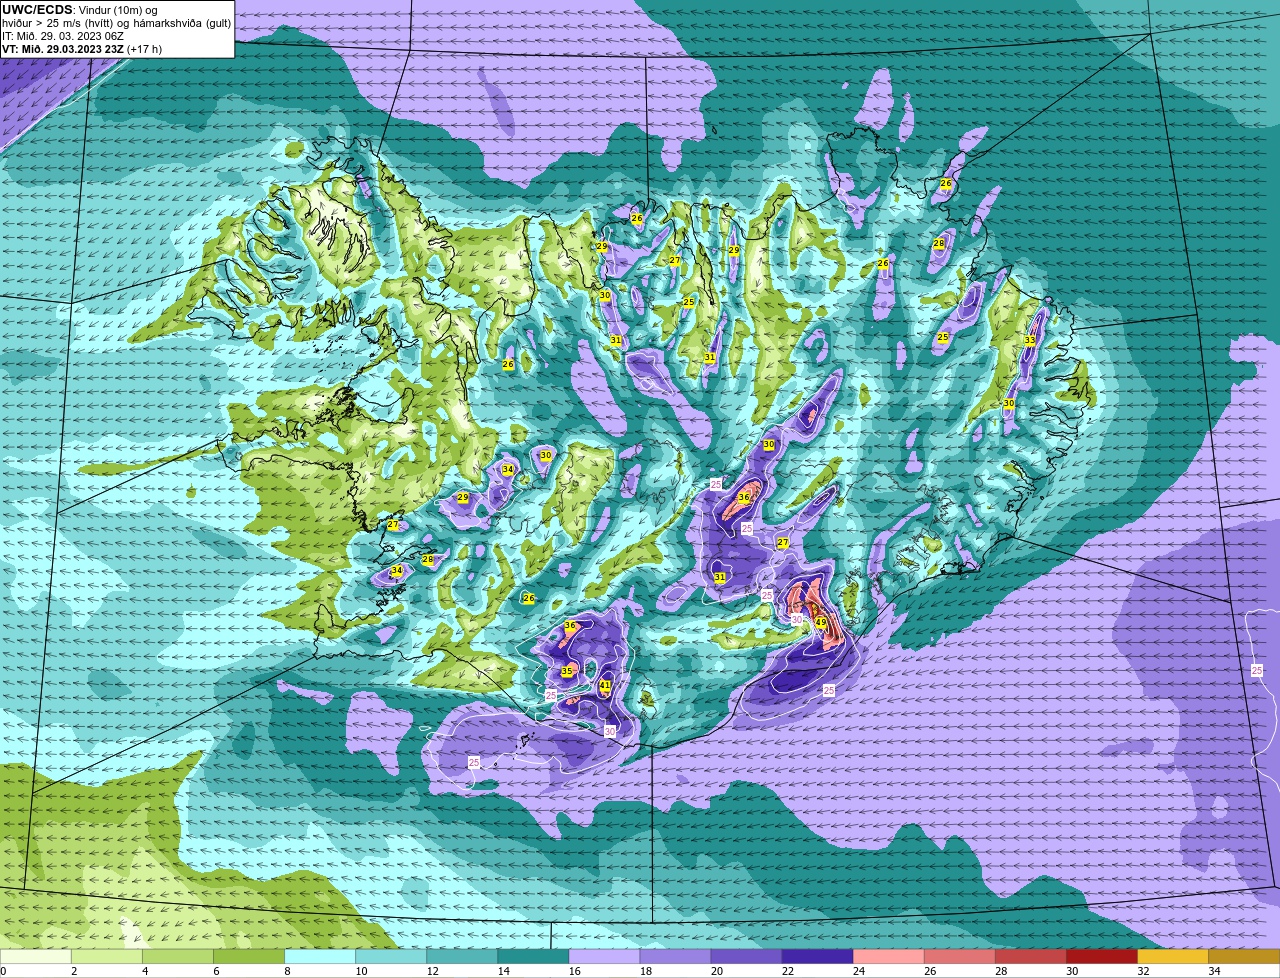Click the 'IT: Mið. 29. 03. 2023 06Z' line
This screenshot has width=1280, height=978.
[x=63, y=36]
